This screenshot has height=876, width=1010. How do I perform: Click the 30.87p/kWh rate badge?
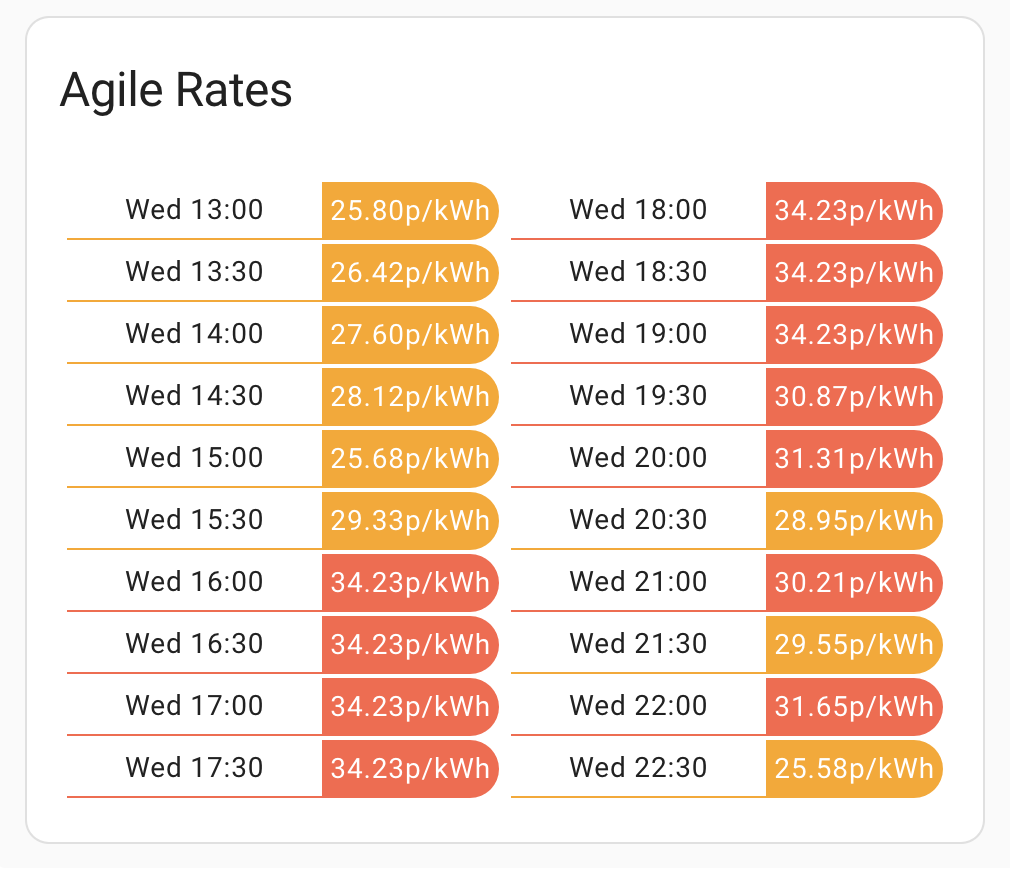(x=854, y=397)
